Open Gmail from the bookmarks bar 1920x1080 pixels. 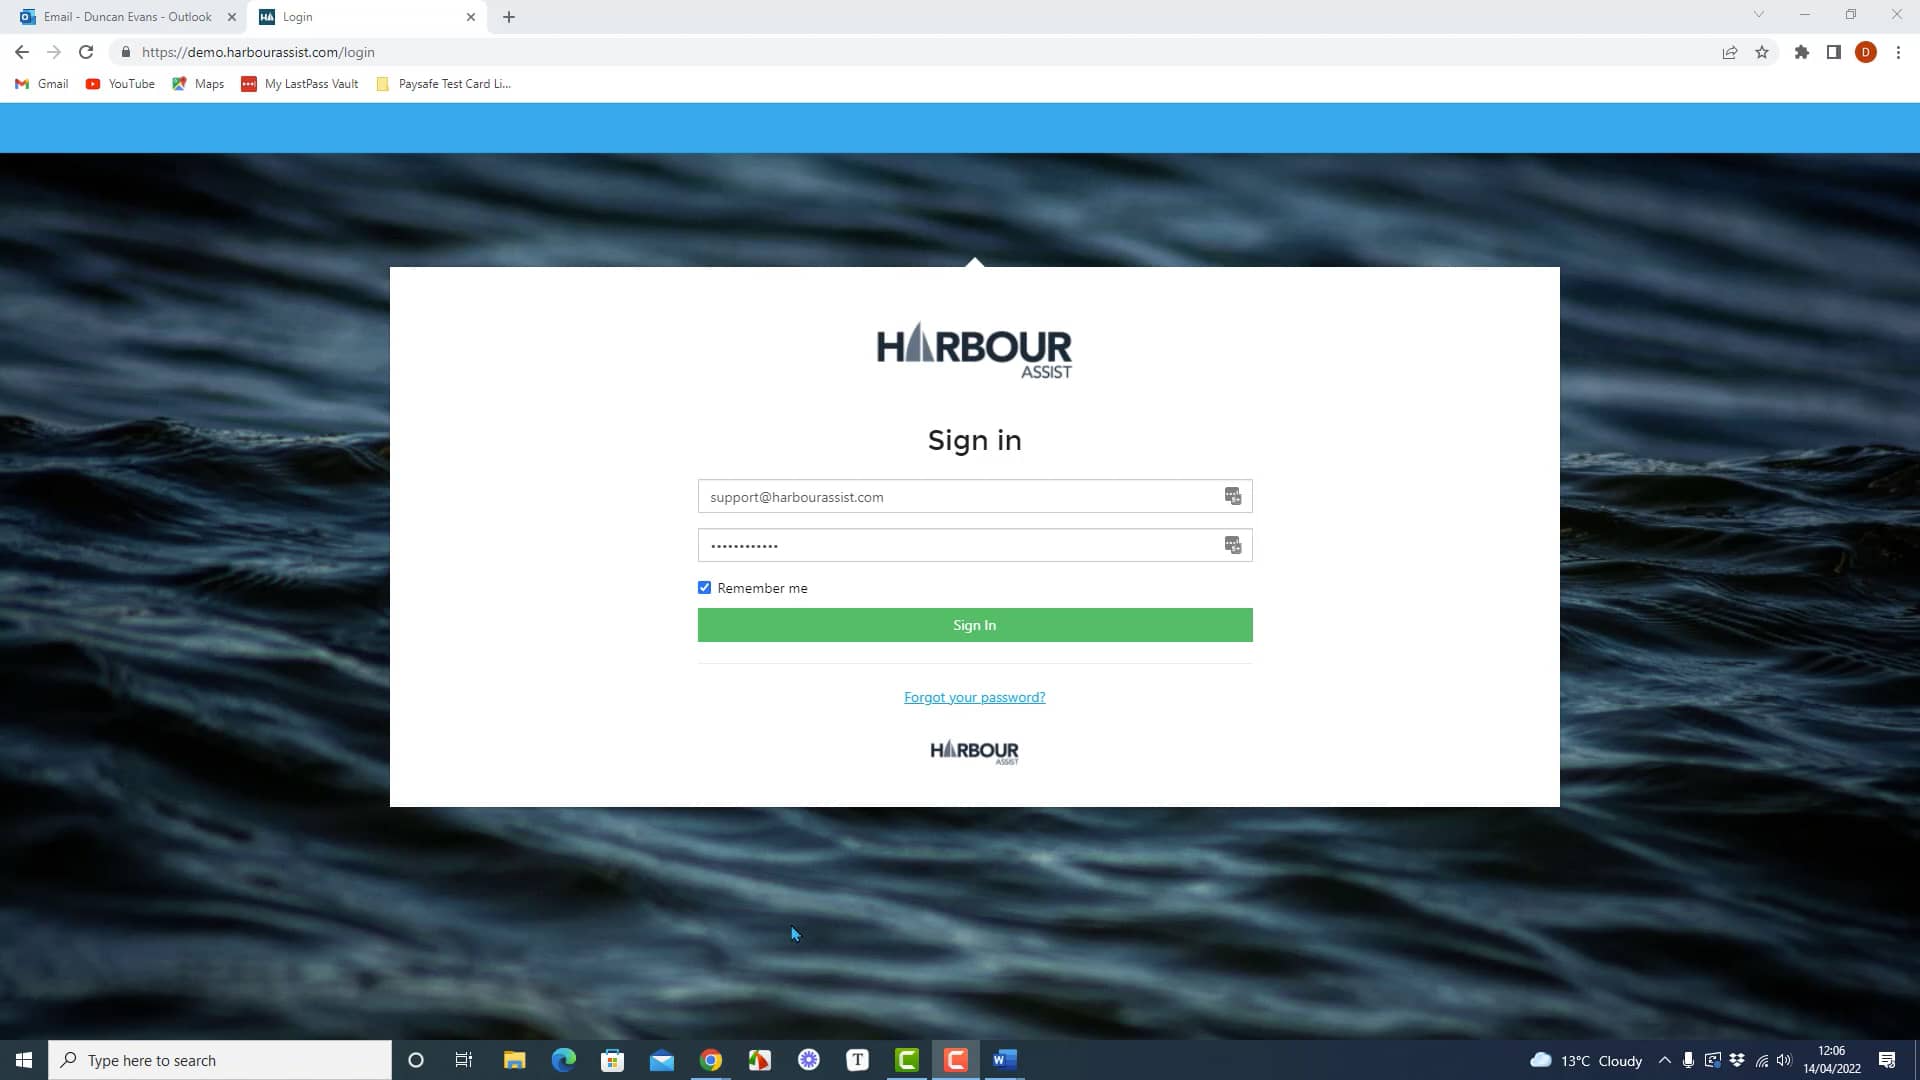coord(41,84)
